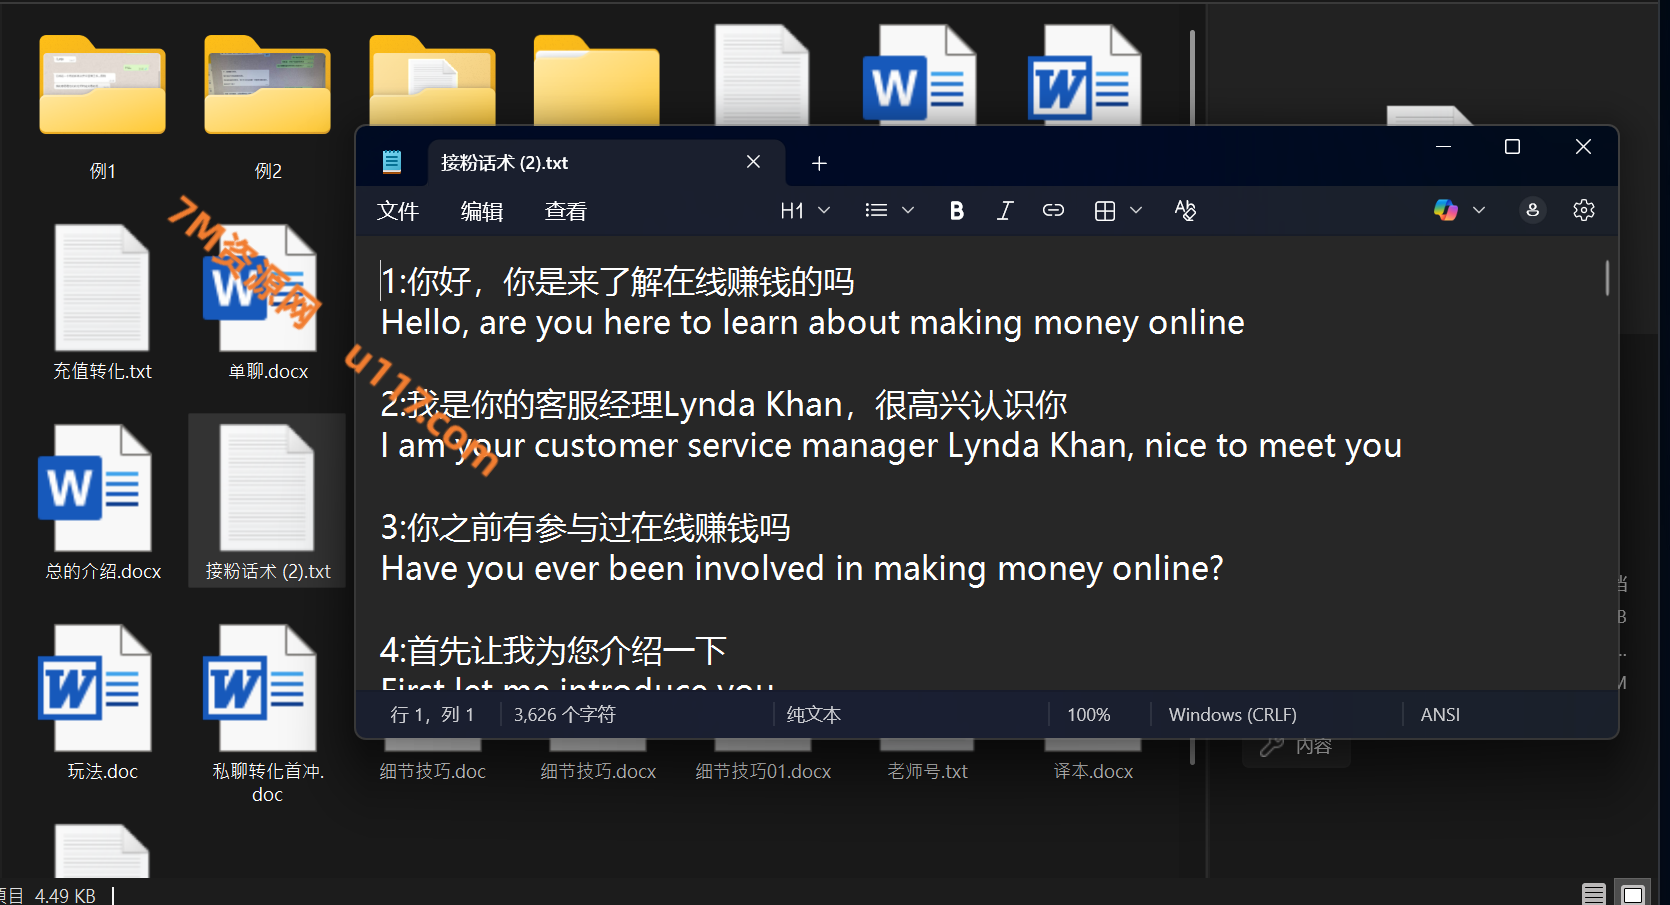Viewport: 1670px width, 905px height.
Task: Add a new tab with plus button
Action: [x=819, y=163]
